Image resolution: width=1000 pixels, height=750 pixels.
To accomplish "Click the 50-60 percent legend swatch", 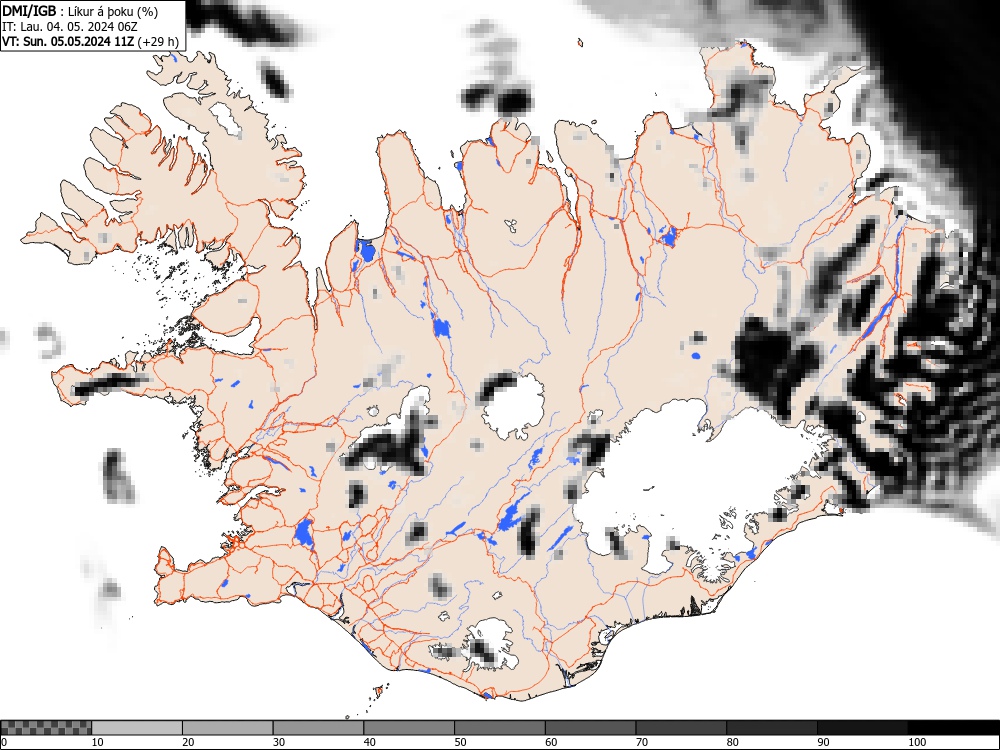I will coord(499,728).
